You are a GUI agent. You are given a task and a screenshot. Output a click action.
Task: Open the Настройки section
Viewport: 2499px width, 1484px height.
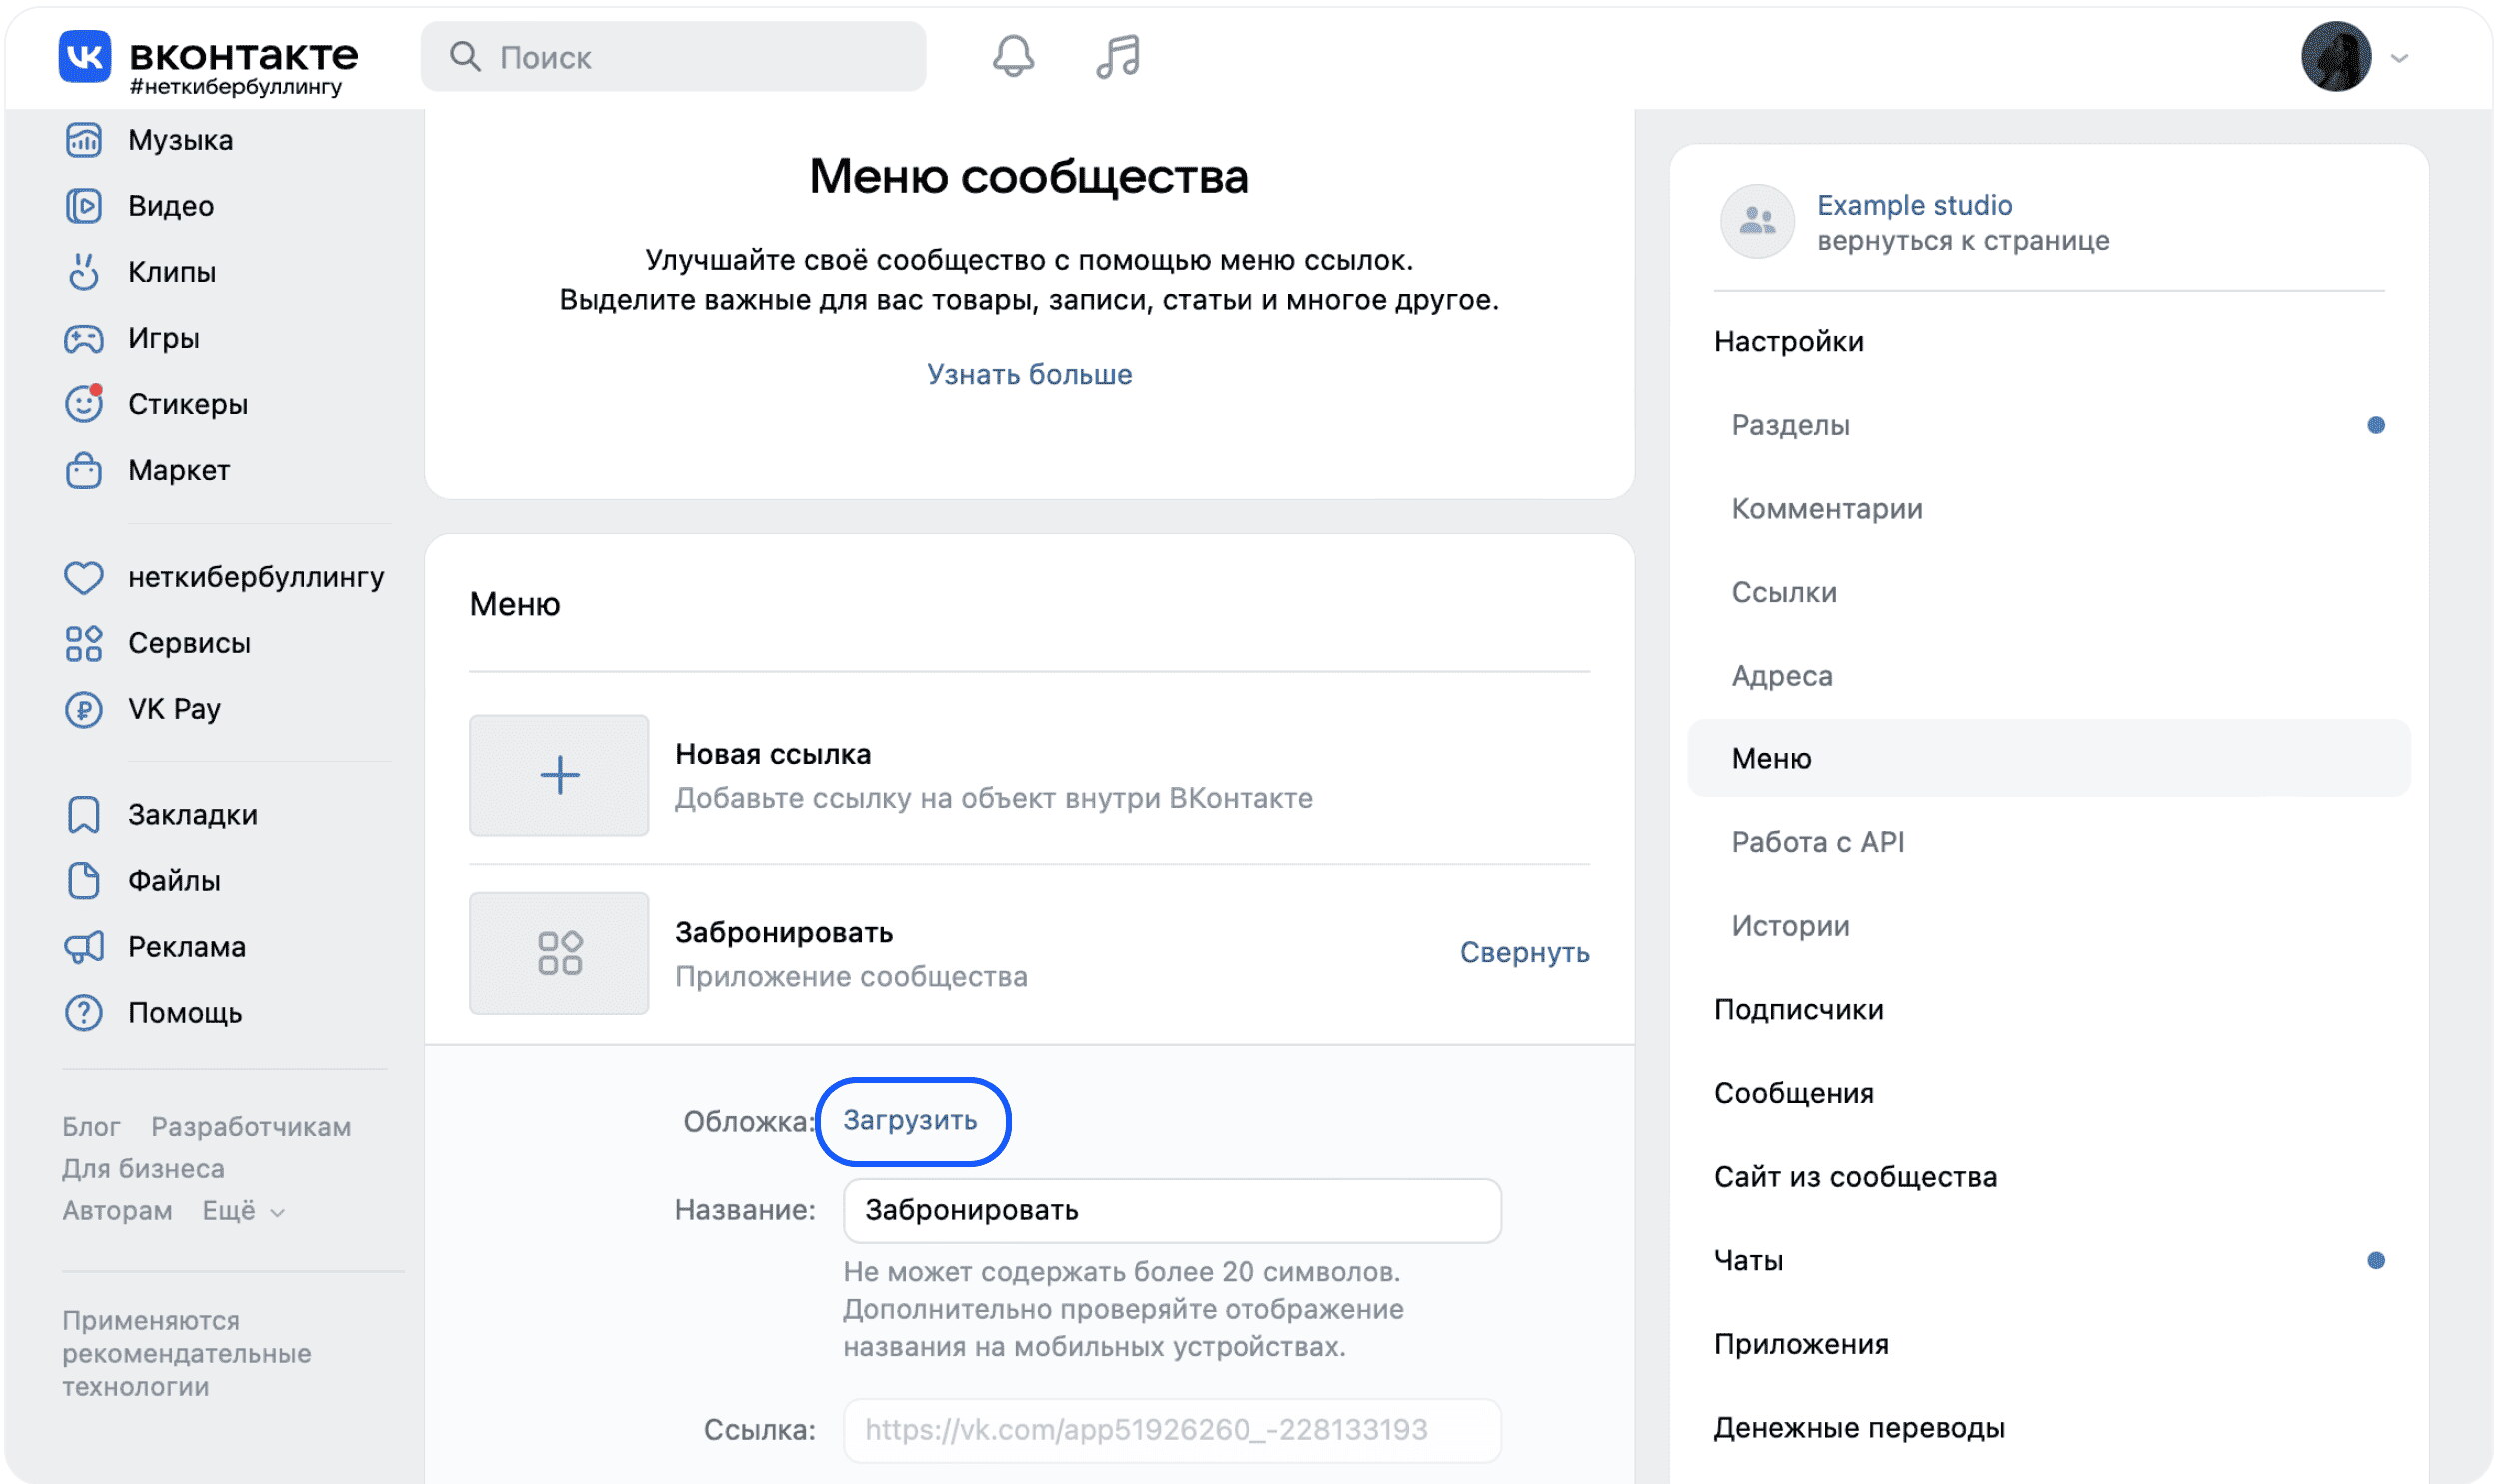[1789, 341]
